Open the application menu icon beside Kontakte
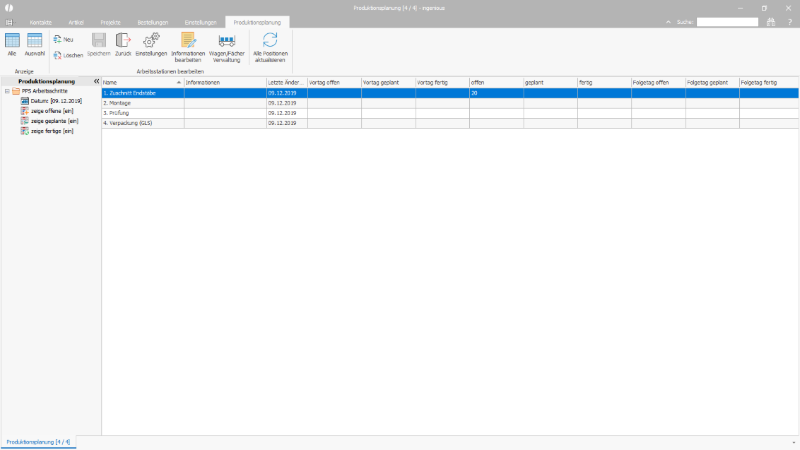800x450 pixels. point(9,22)
